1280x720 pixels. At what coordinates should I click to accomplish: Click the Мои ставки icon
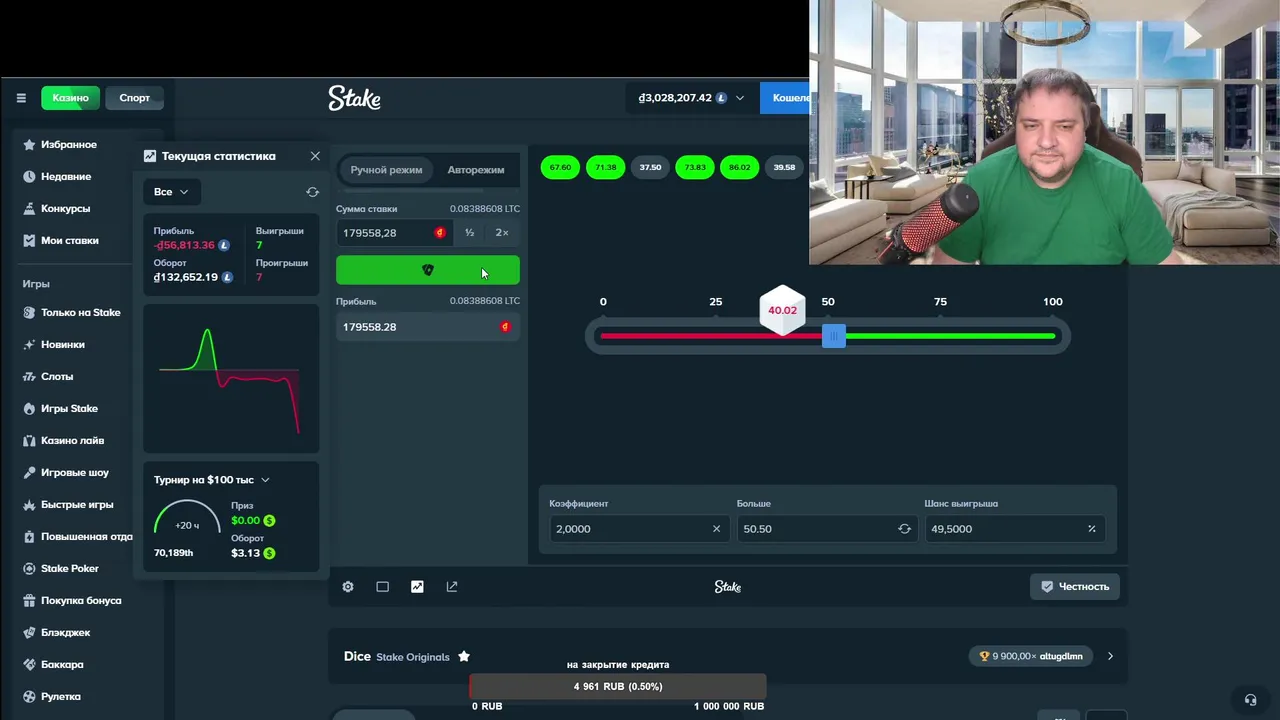click(x=30, y=241)
